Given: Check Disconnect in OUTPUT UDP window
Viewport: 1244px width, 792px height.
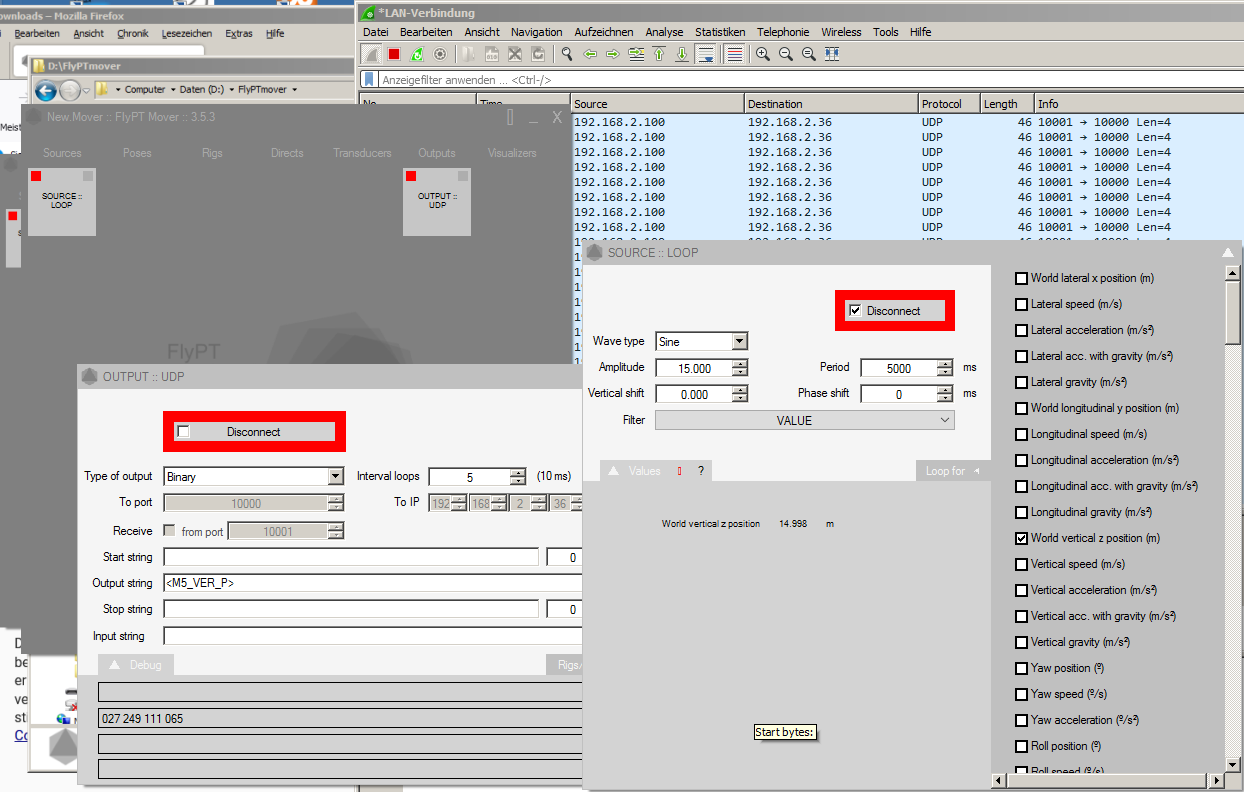Looking at the screenshot, I should click(x=183, y=432).
